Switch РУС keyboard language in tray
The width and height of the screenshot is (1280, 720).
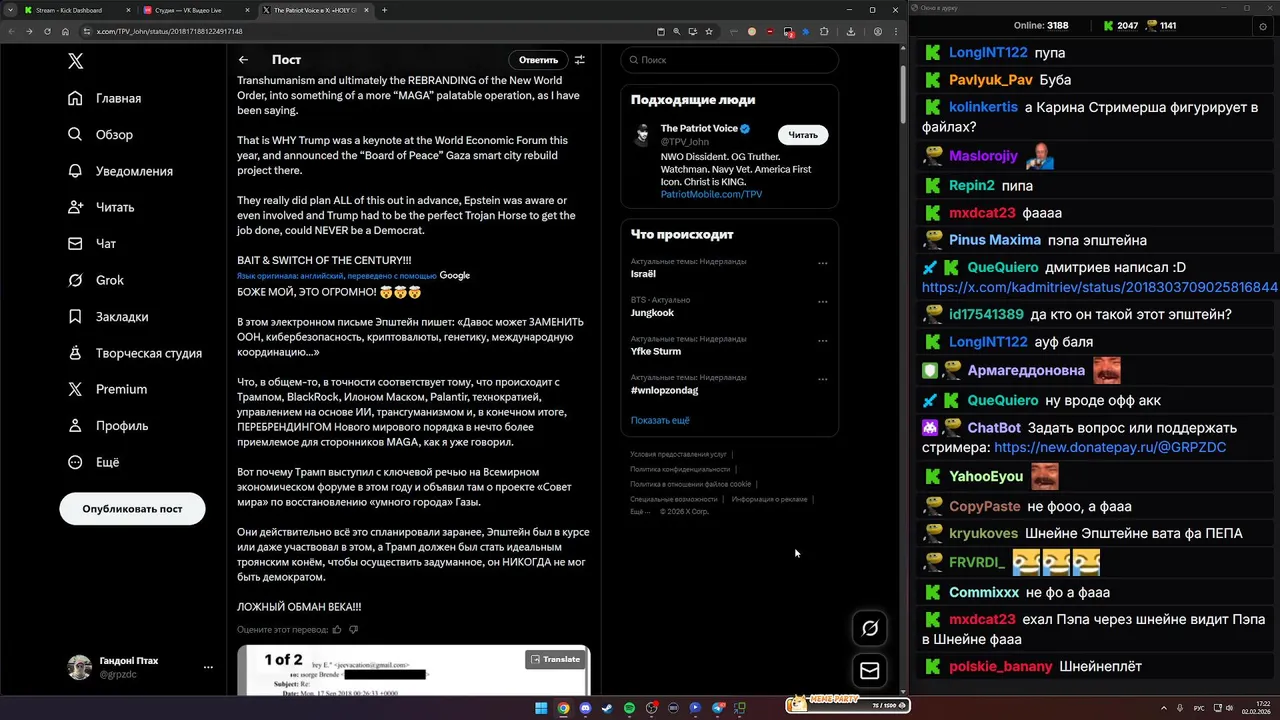pos(1199,708)
